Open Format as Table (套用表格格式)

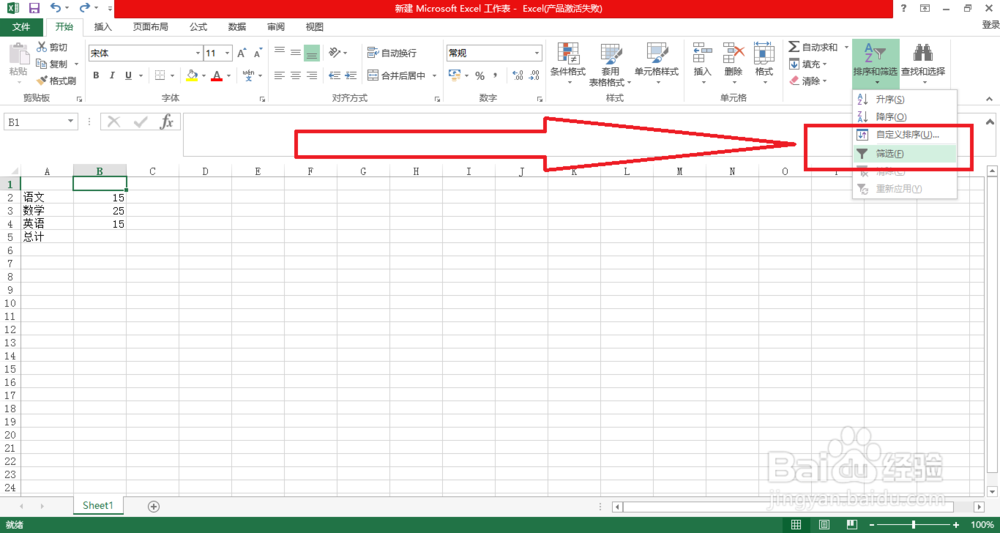coord(610,64)
